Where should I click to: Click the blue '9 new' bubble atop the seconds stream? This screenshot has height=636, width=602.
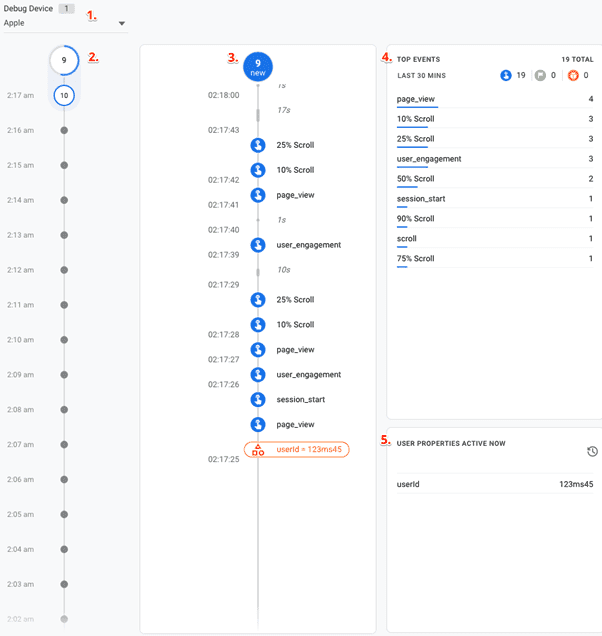click(x=258, y=67)
